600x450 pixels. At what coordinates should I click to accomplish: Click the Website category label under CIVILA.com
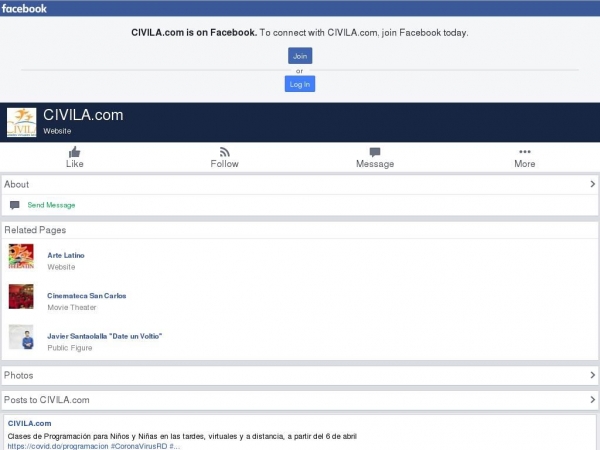tap(57, 131)
